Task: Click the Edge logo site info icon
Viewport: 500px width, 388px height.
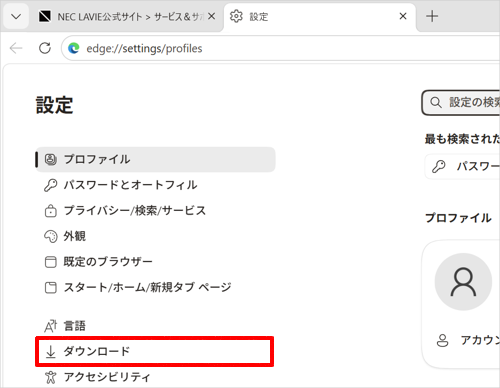Action: [74, 48]
